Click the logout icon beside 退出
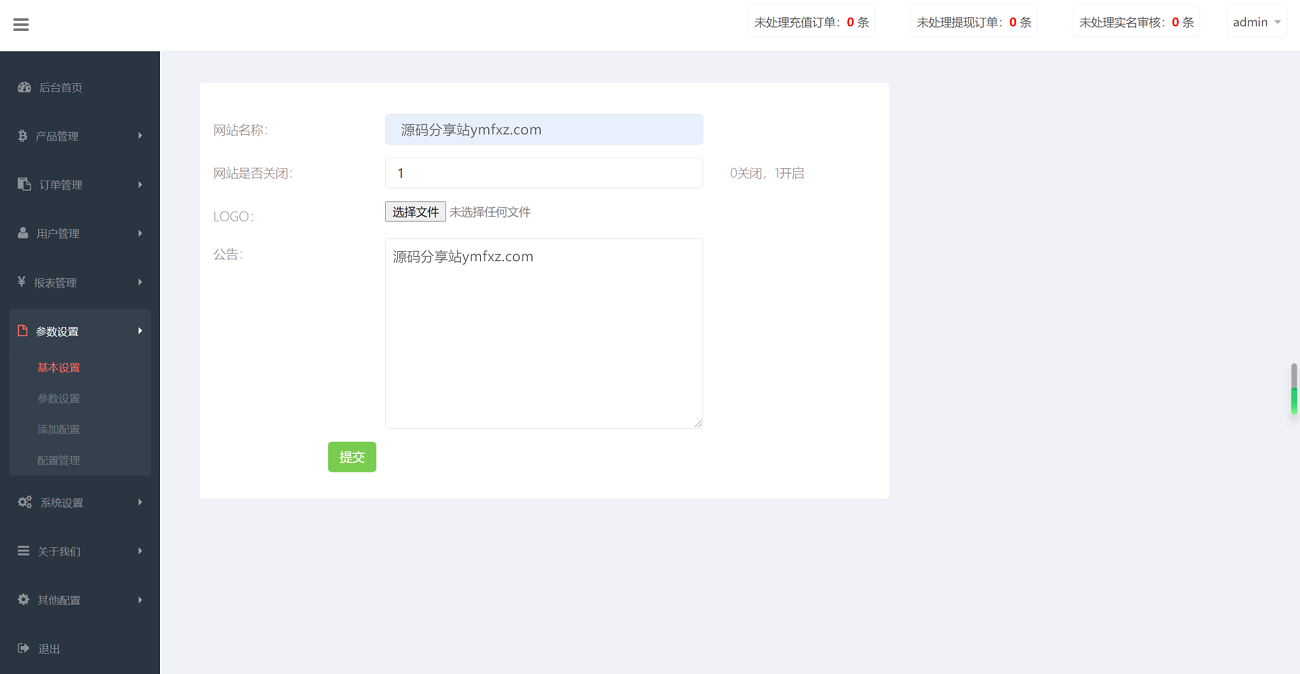The image size is (1300, 674). tap(24, 649)
